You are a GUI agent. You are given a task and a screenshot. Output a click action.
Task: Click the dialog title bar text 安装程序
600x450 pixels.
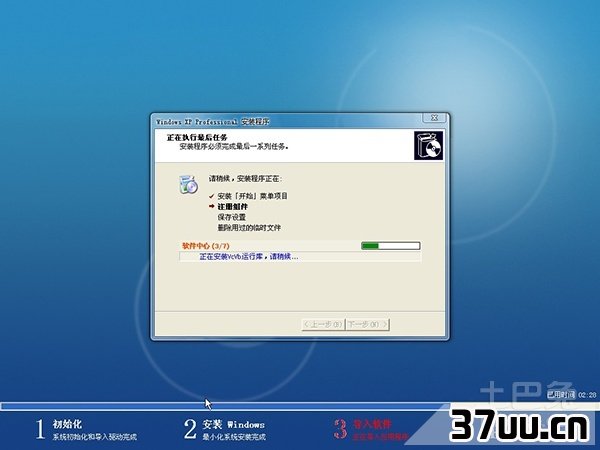point(255,122)
